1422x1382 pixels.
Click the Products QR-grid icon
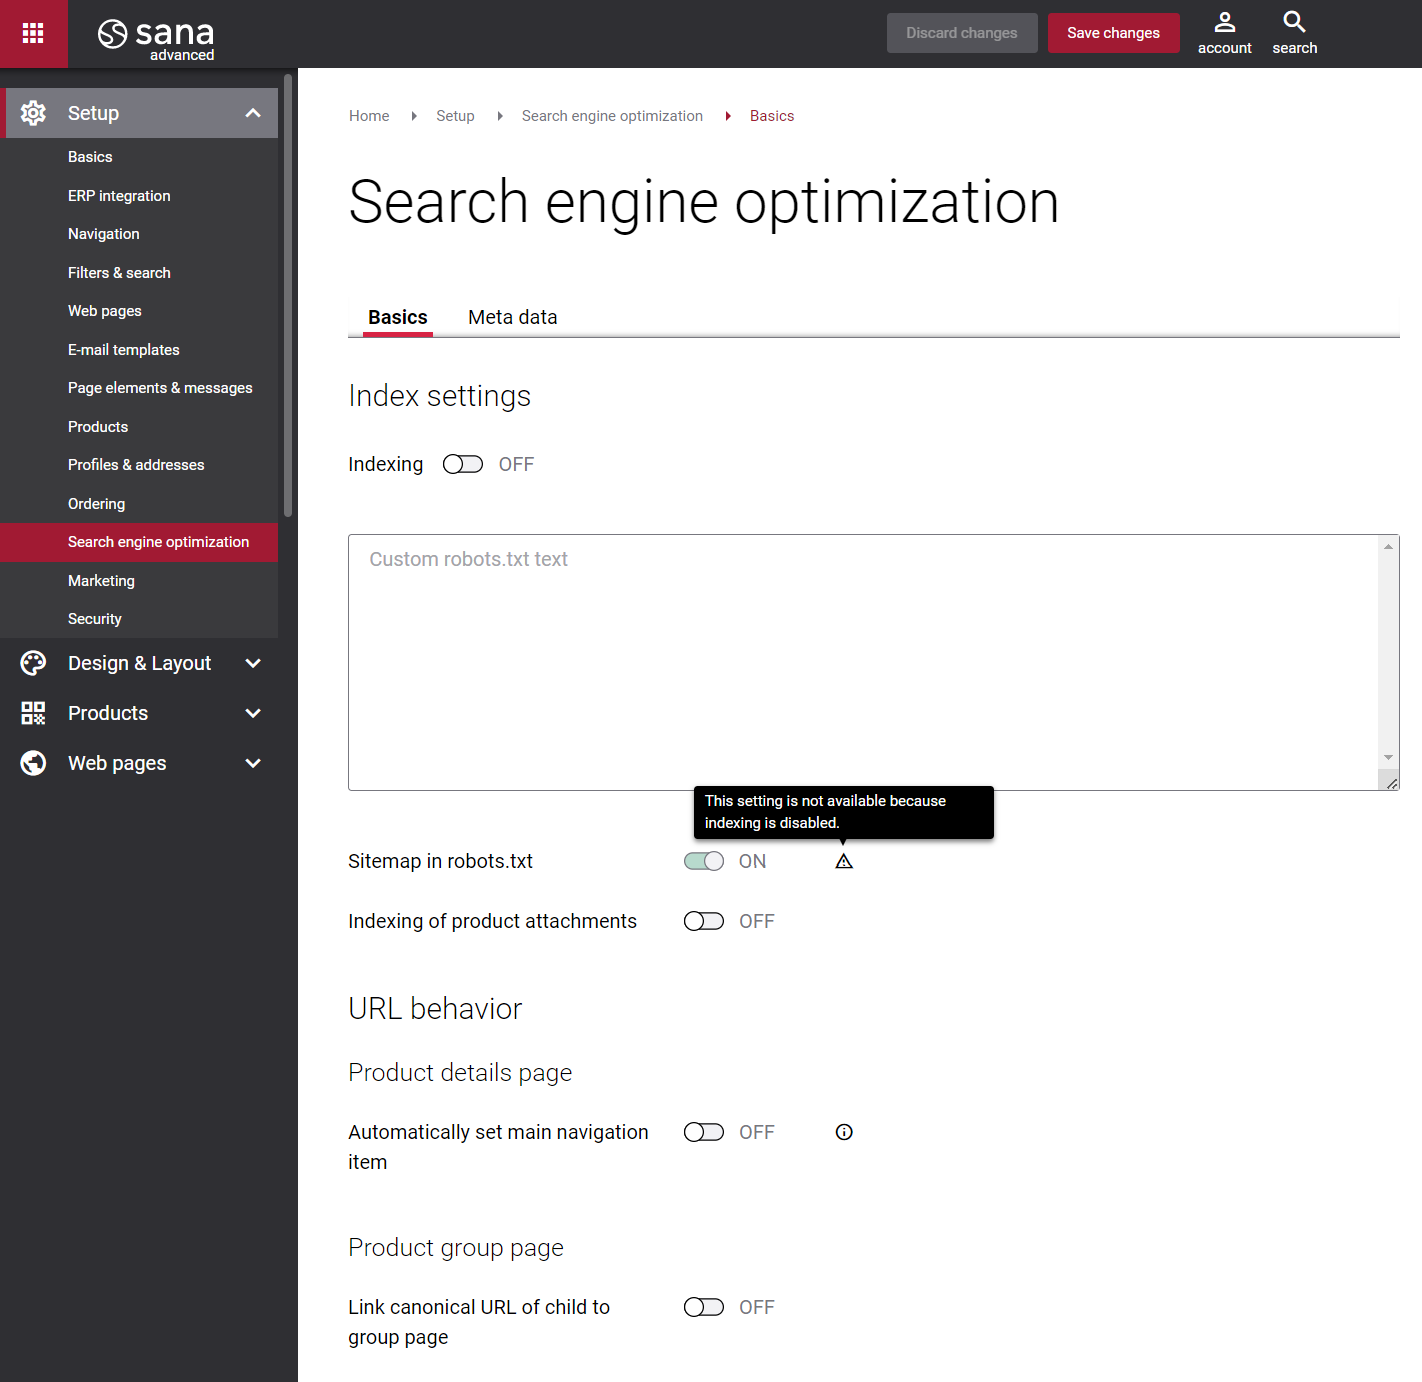(33, 713)
